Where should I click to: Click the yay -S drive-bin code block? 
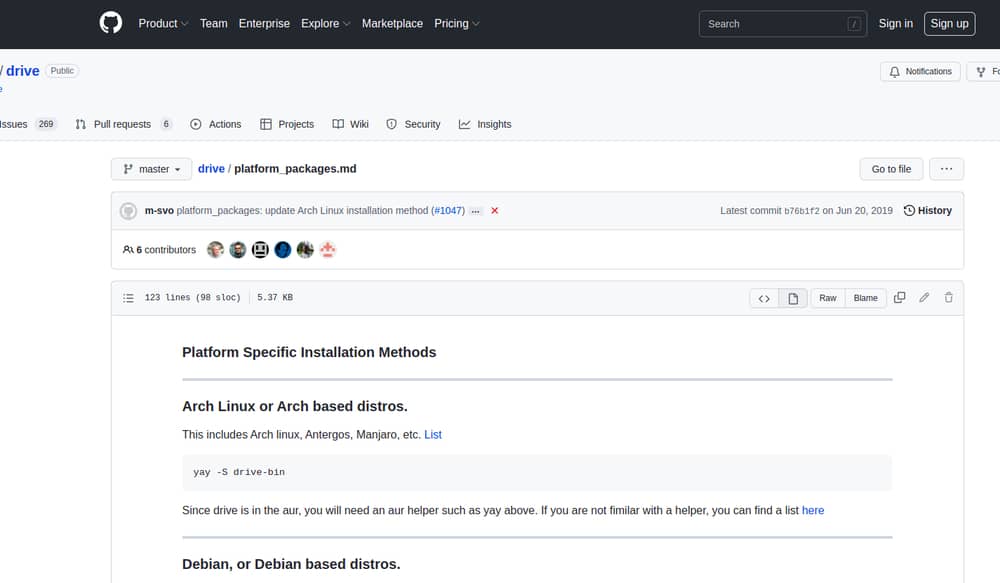537,473
